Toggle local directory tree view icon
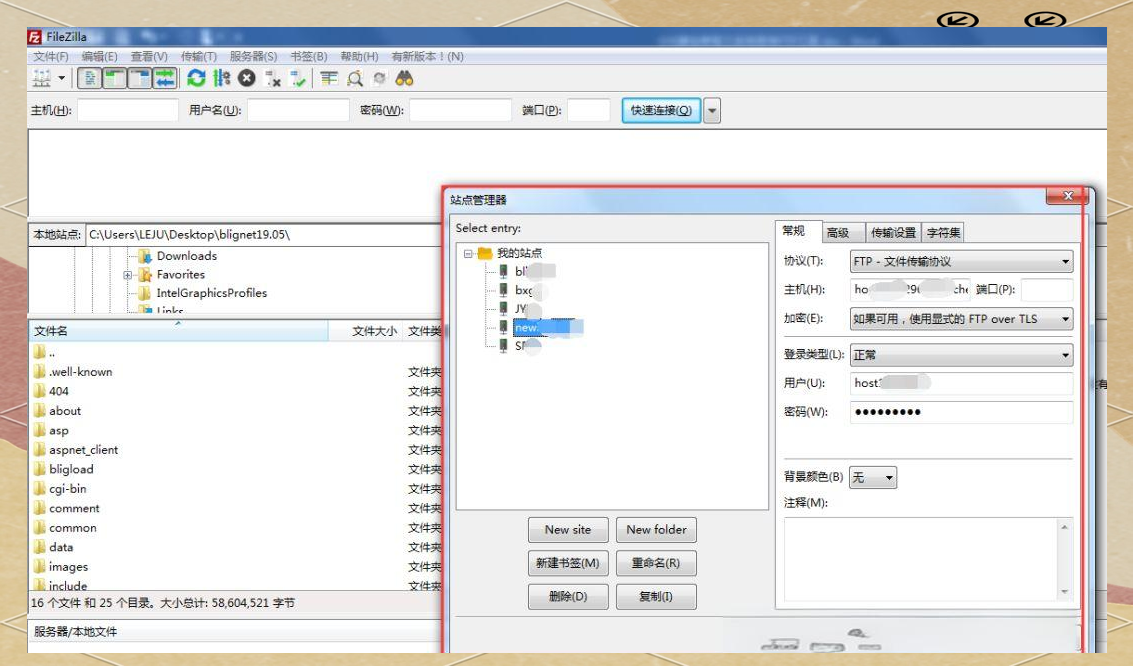Image resolution: width=1133 pixels, height=666 pixels. (x=115, y=78)
